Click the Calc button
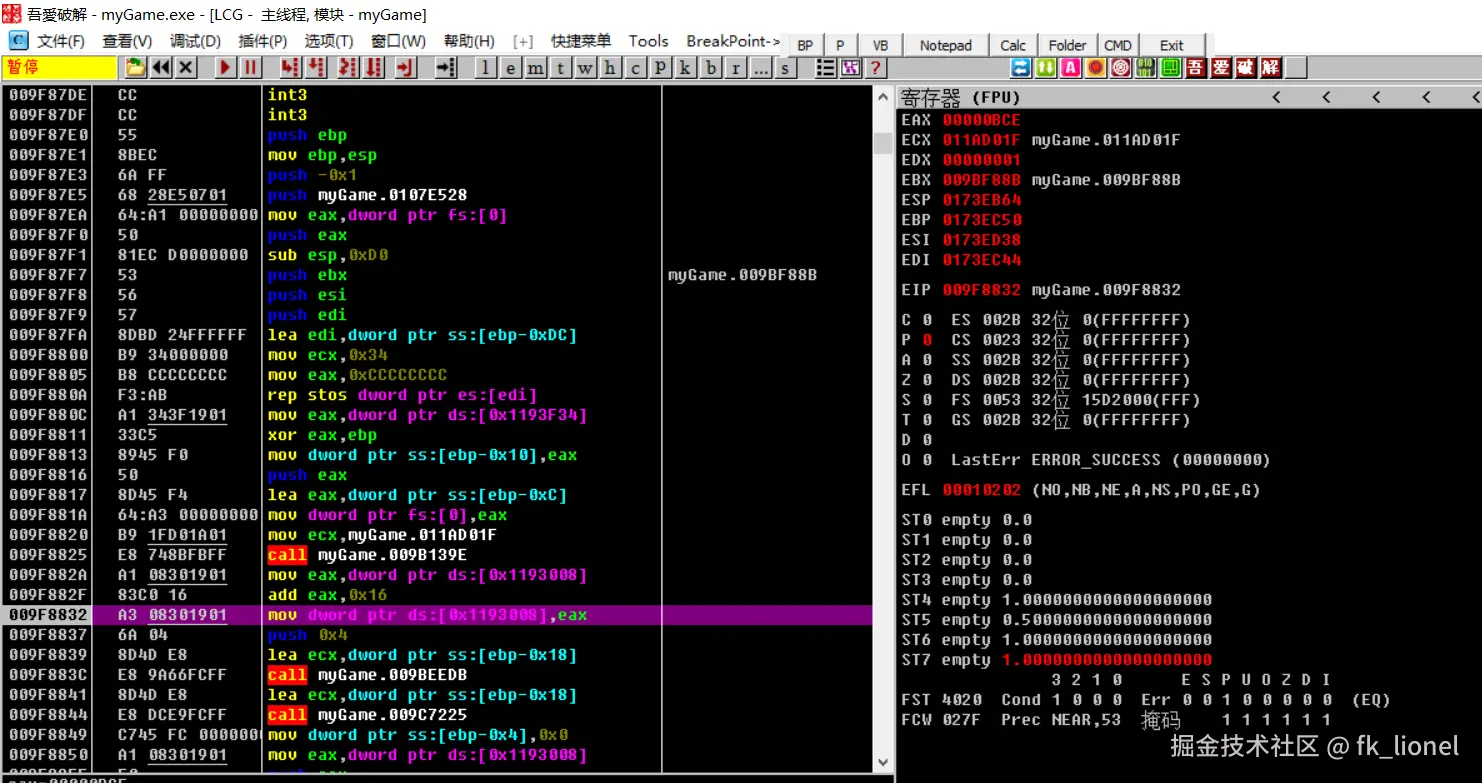 [x=1013, y=45]
